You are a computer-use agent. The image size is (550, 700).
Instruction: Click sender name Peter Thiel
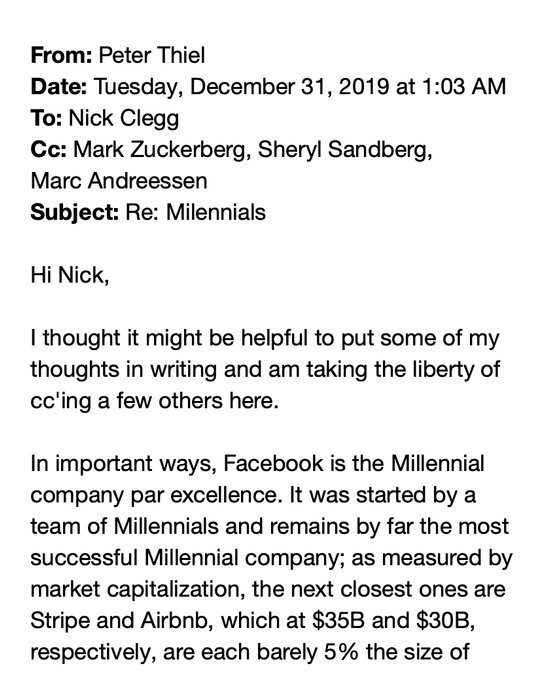(x=152, y=56)
